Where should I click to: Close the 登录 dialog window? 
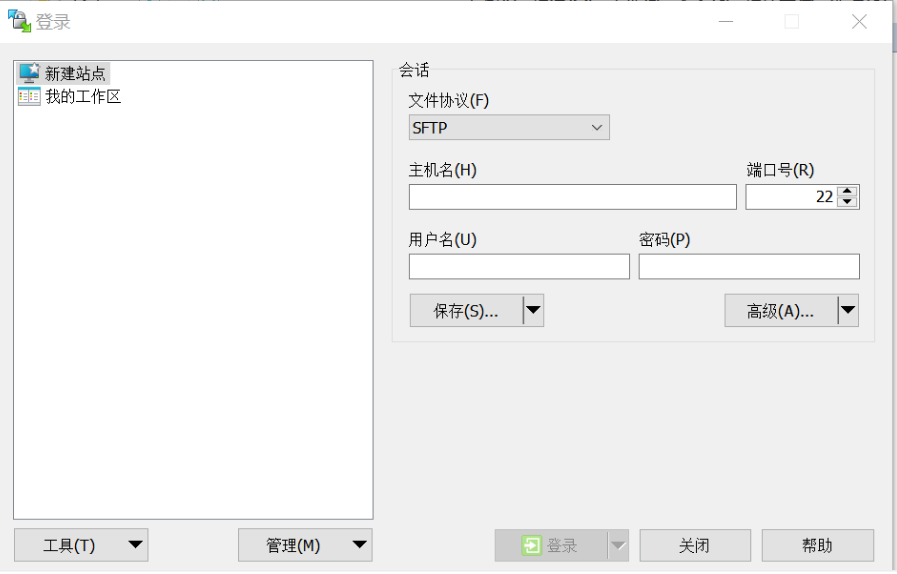click(x=859, y=22)
